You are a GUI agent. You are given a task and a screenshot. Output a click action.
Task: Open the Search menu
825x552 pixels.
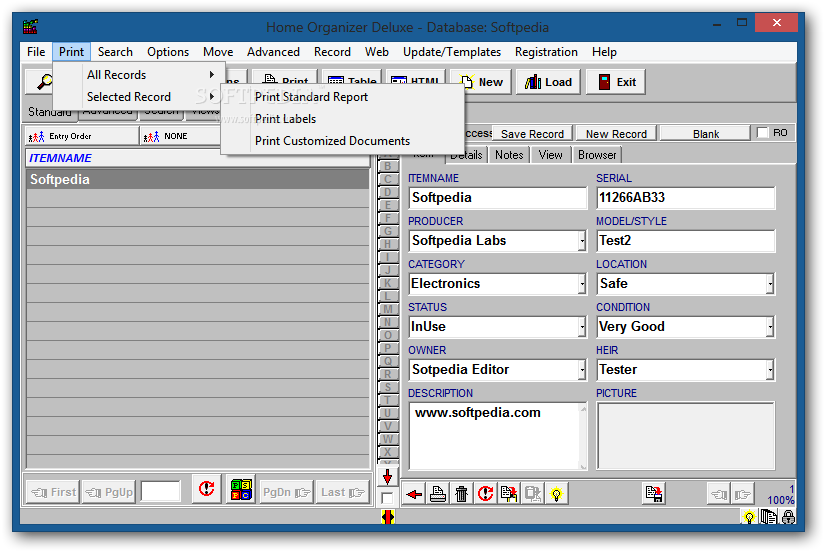point(115,52)
